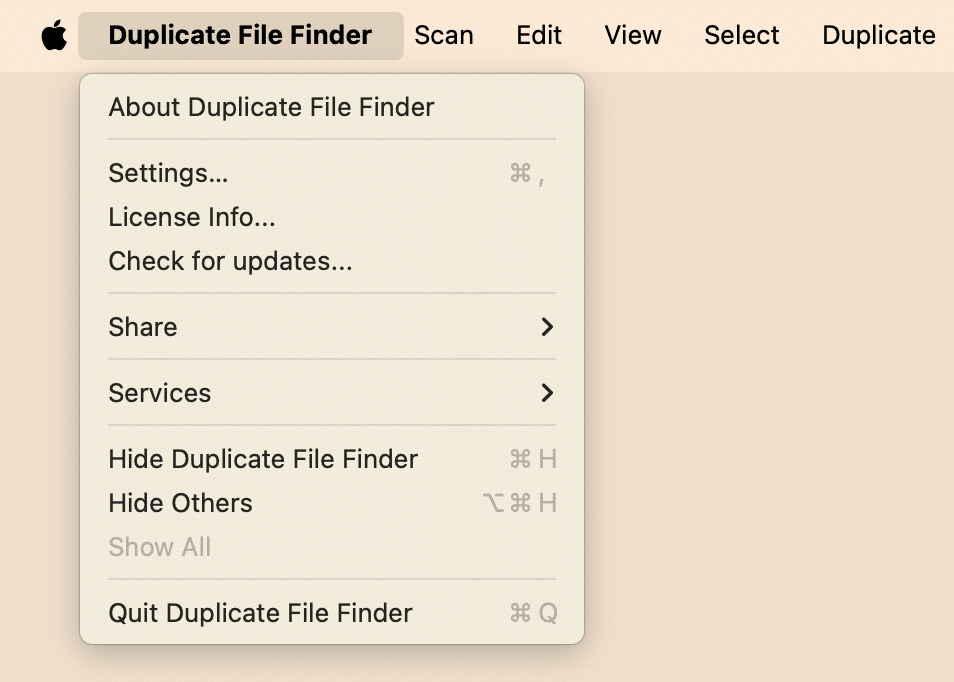Open the Scan menu

[x=444, y=36]
